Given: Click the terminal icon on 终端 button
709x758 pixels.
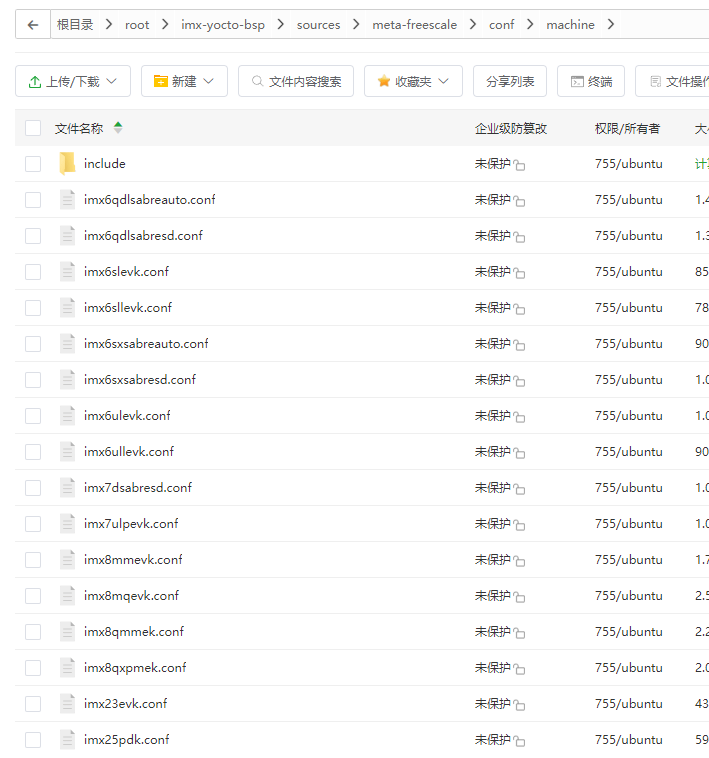Looking at the screenshot, I should pyautogui.click(x=577, y=82).
